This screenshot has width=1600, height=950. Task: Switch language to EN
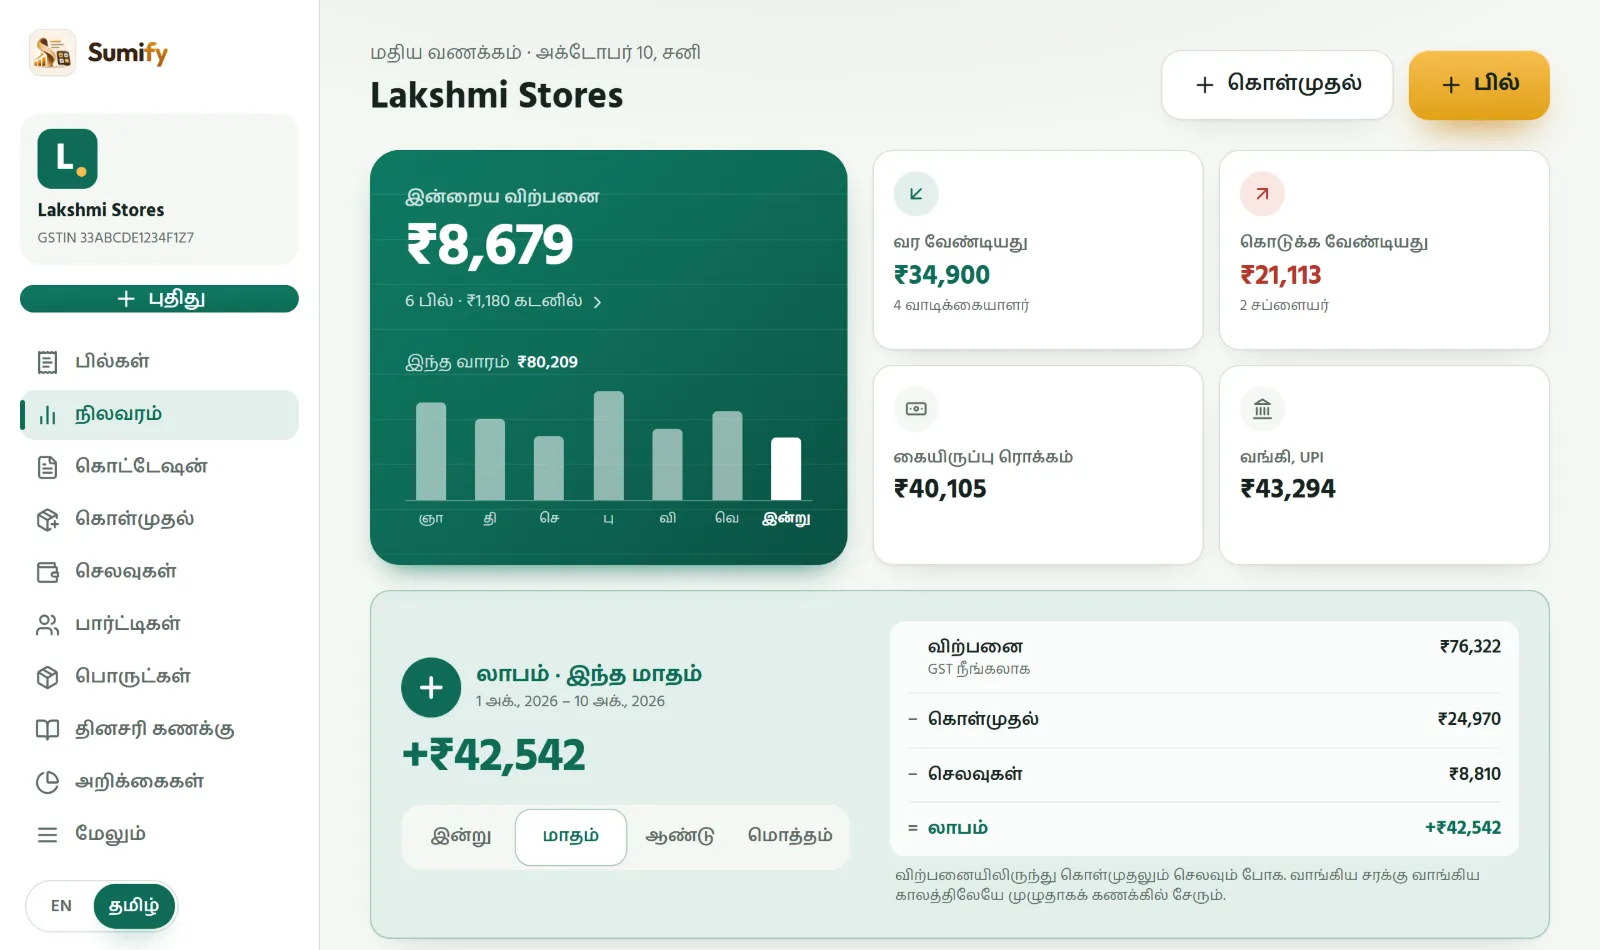pyautogui.click(x=61, y=906)
